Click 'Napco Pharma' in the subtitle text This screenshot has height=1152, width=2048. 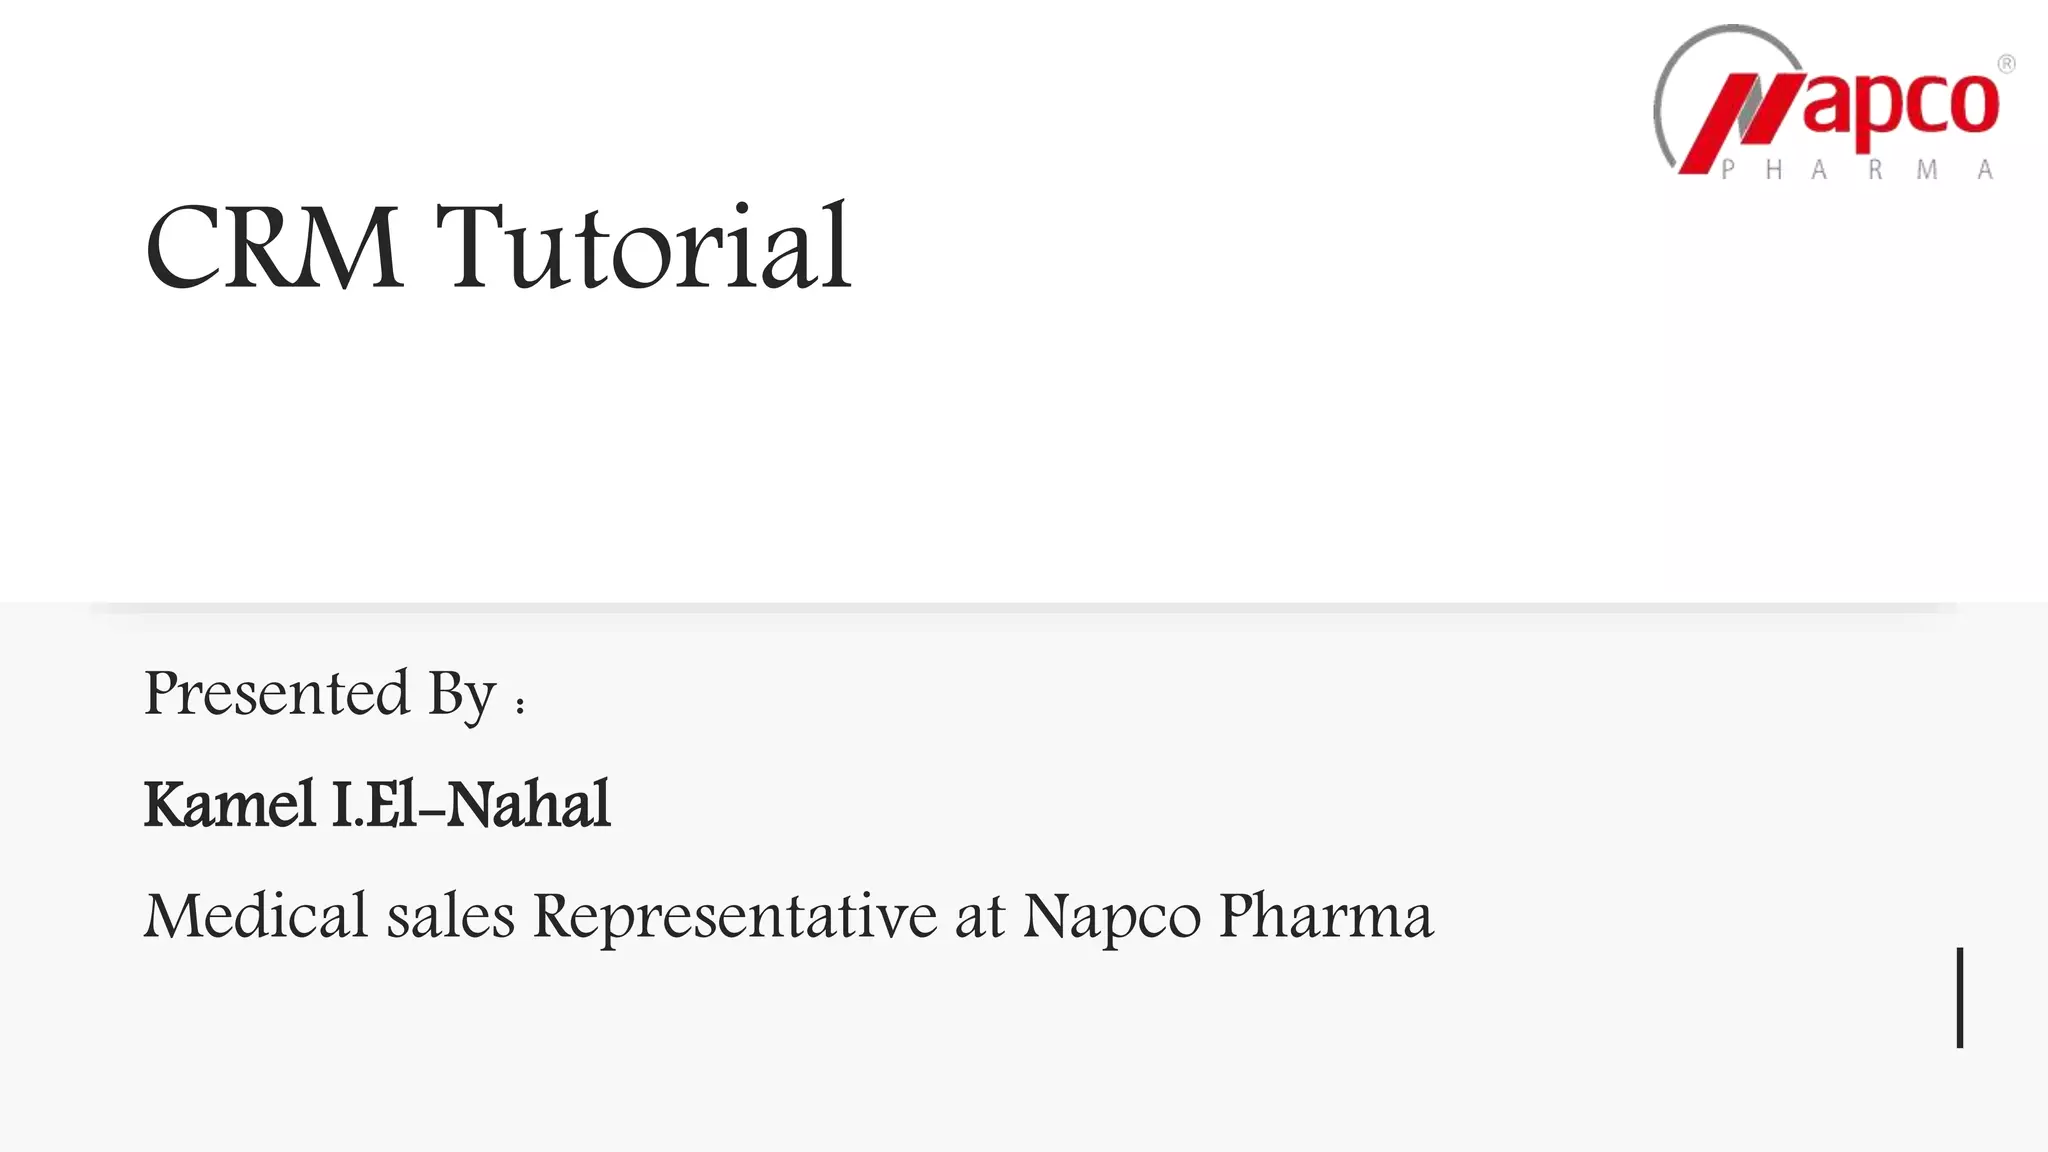click(1227, 915)
